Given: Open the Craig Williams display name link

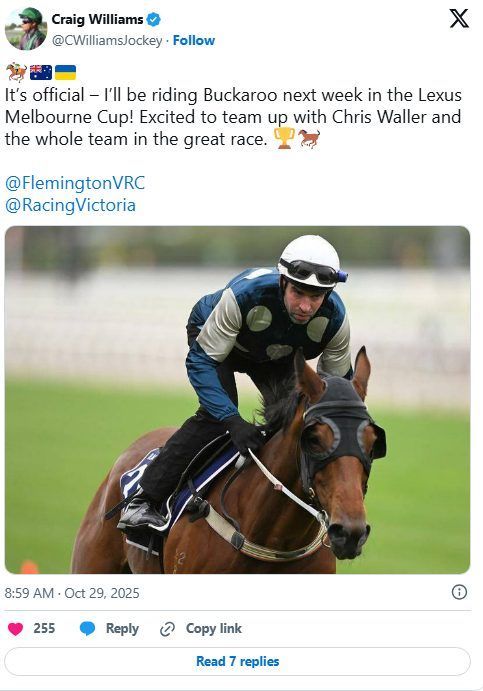Looking at the screenshot, I should tap(97, 19).
